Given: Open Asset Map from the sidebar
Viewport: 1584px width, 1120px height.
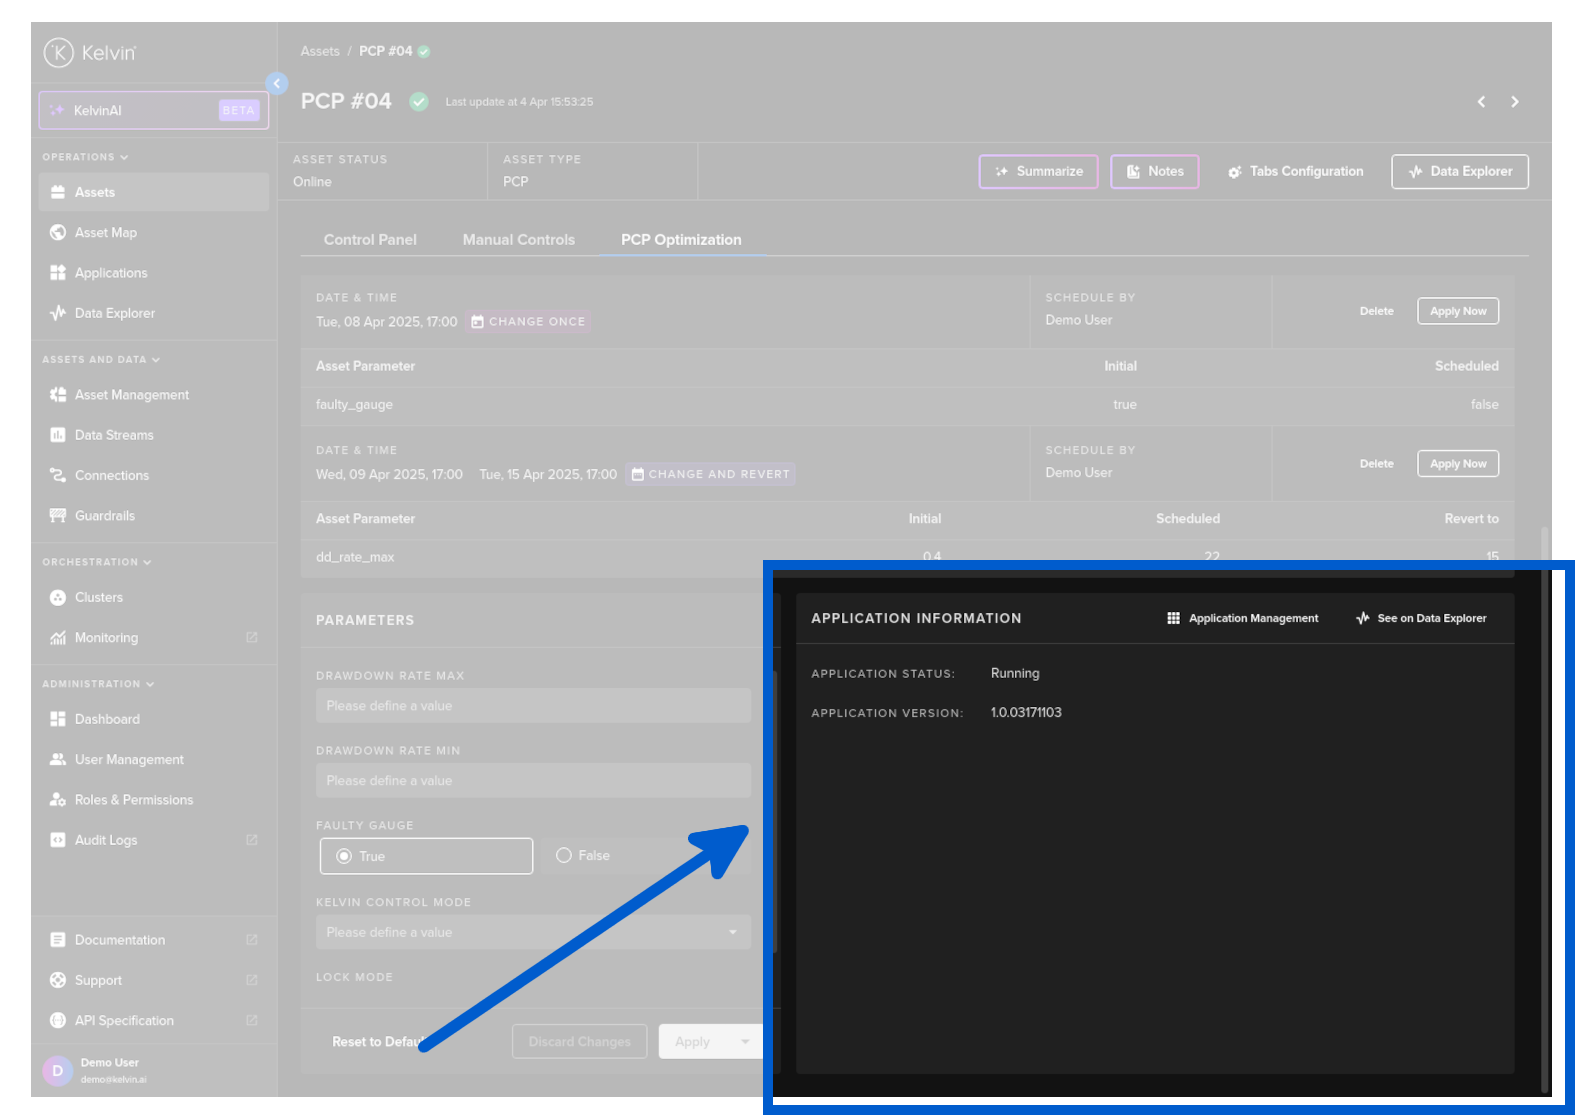Looking at the screenshot, I should click(x=105, y=233).
